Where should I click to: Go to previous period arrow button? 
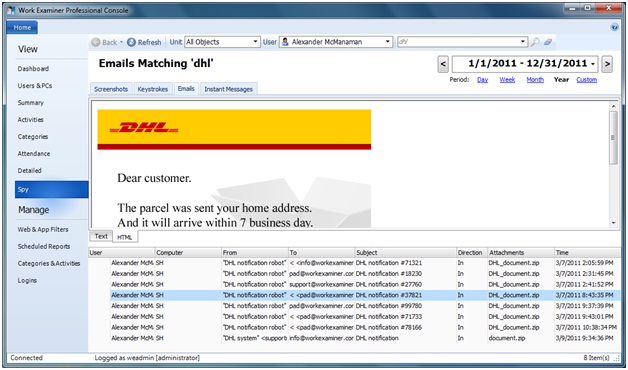click(443, 64)
